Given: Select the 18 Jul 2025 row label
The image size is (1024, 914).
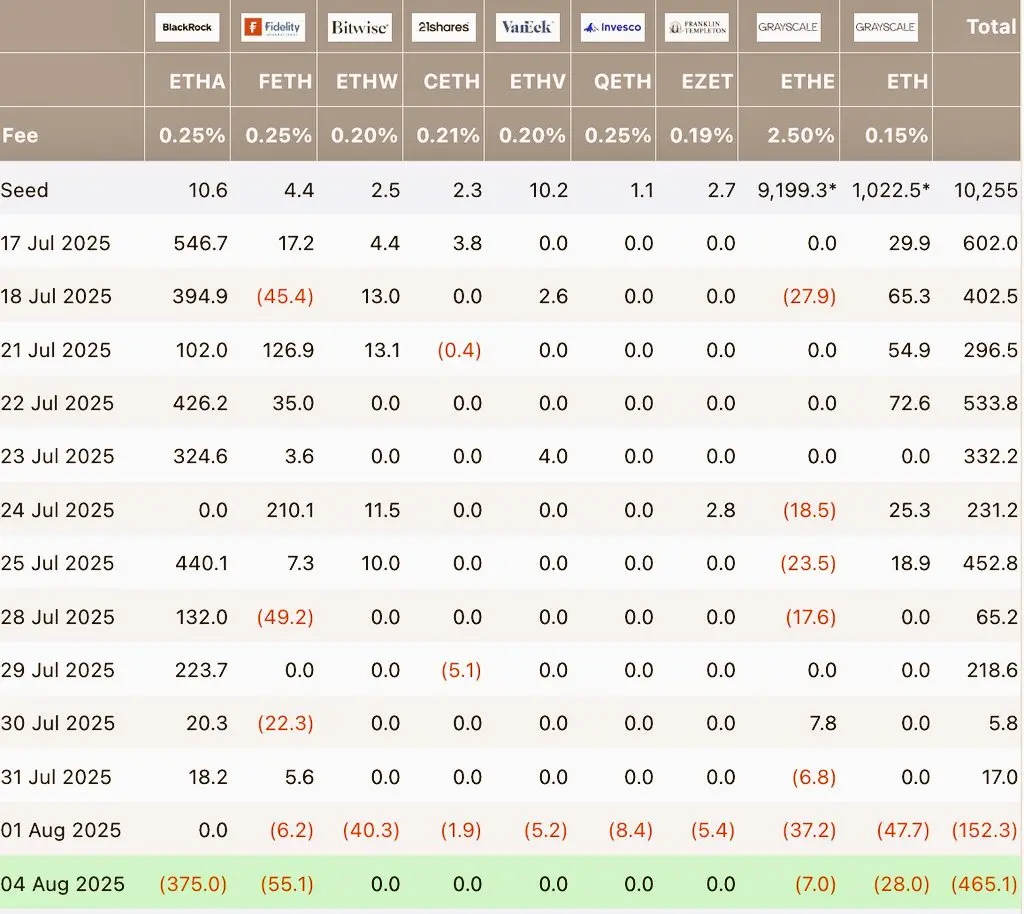Looking at the screenshot, I should [56, 296].
